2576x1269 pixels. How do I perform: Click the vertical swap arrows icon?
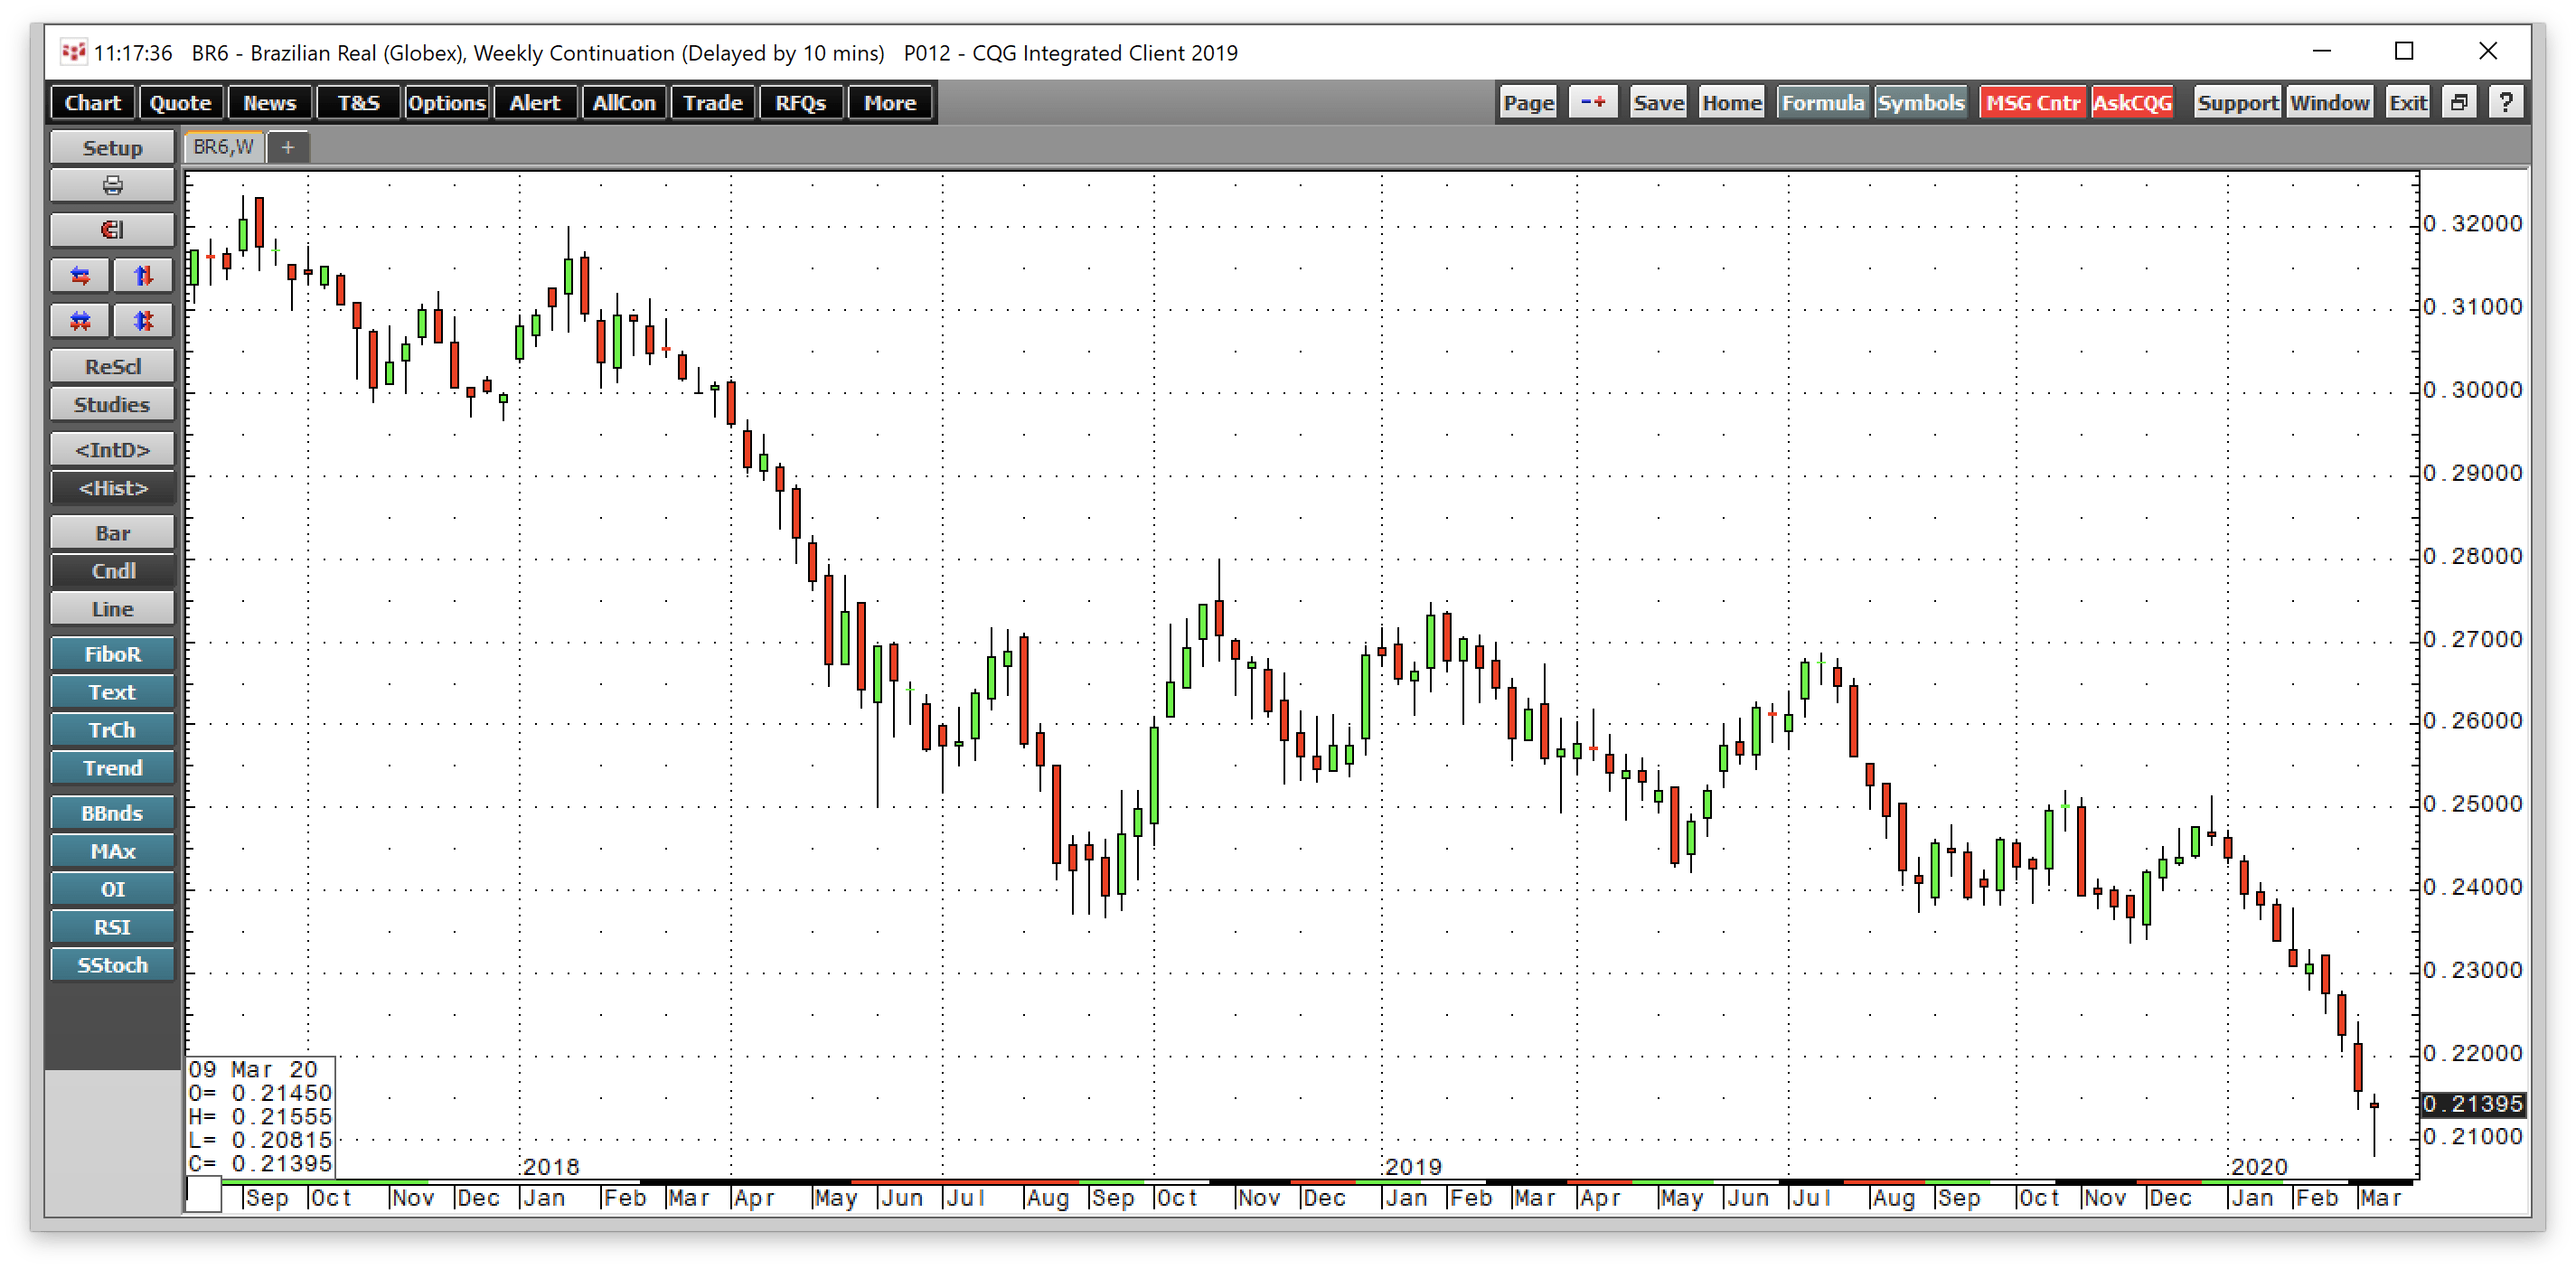click(143, 275)
